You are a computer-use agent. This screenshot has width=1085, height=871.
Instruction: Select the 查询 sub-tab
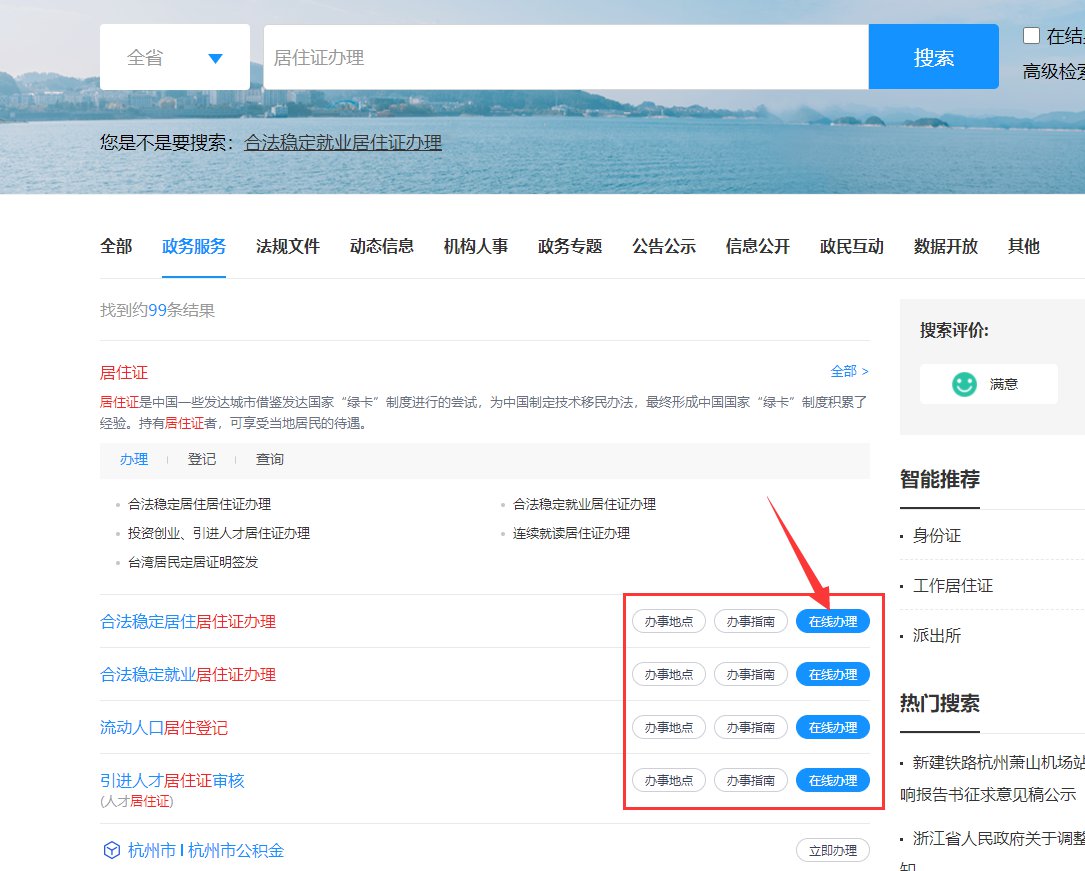270,459
